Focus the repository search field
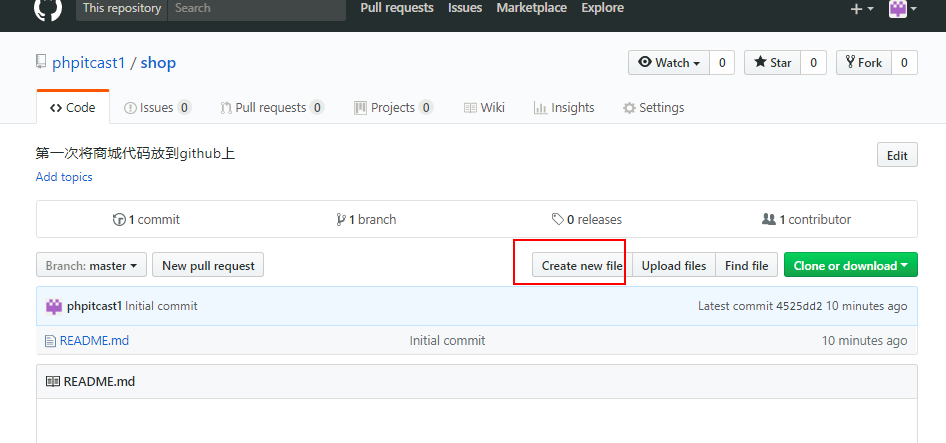This screenshot has width=946, height=443. point(255,8)
